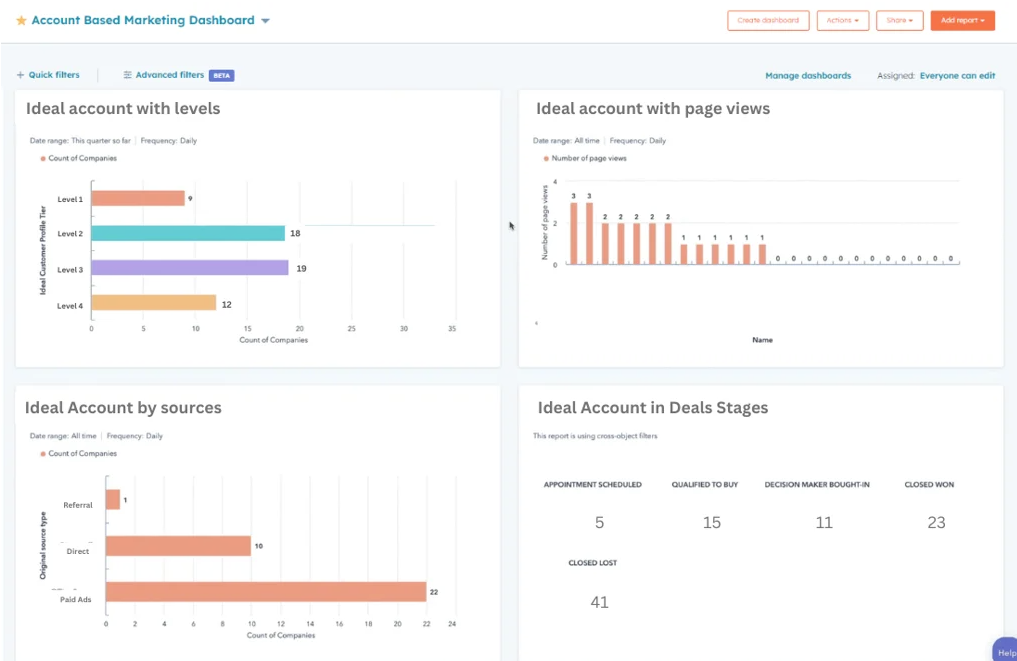Click the purple Level 3 bar

pos(190,268)
